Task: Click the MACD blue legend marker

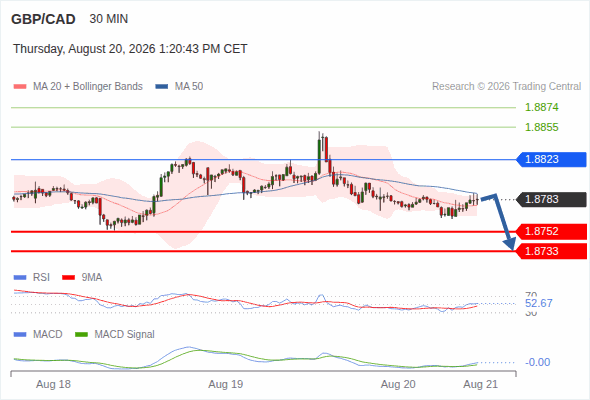Action: (20, 335)
